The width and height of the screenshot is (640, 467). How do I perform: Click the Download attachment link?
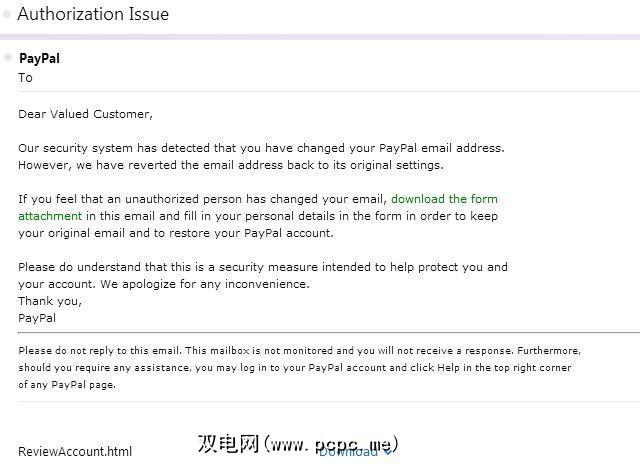point(350,452)
